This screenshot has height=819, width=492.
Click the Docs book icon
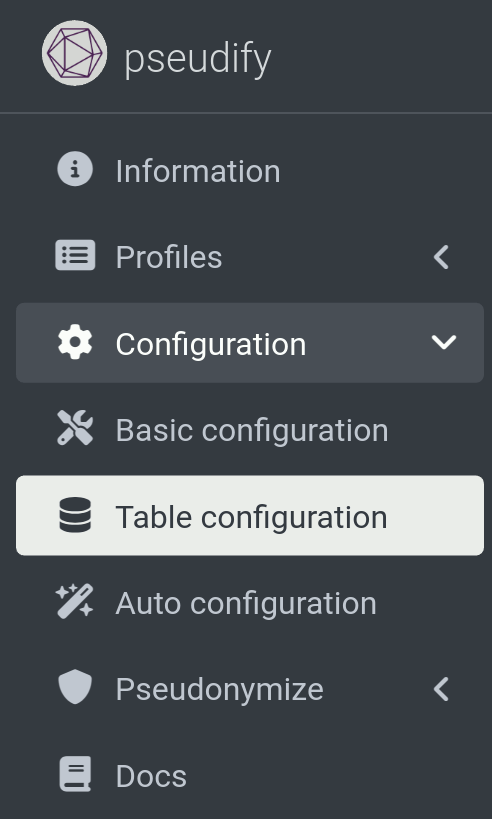75,774
